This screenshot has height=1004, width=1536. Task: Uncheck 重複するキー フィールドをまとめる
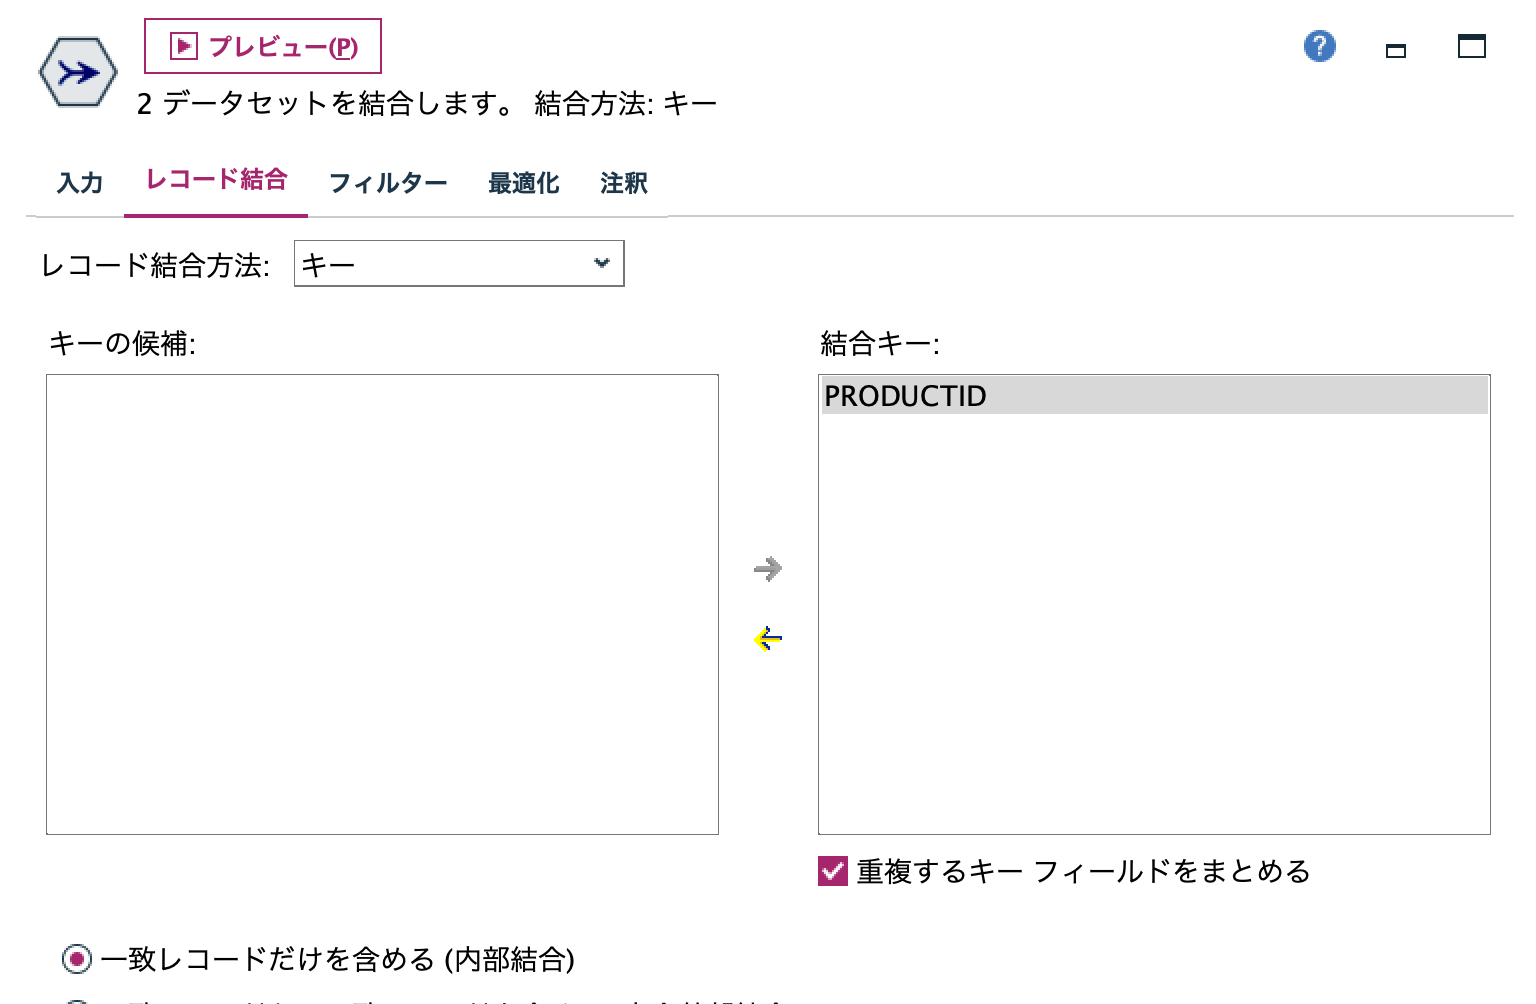(831, 871)
